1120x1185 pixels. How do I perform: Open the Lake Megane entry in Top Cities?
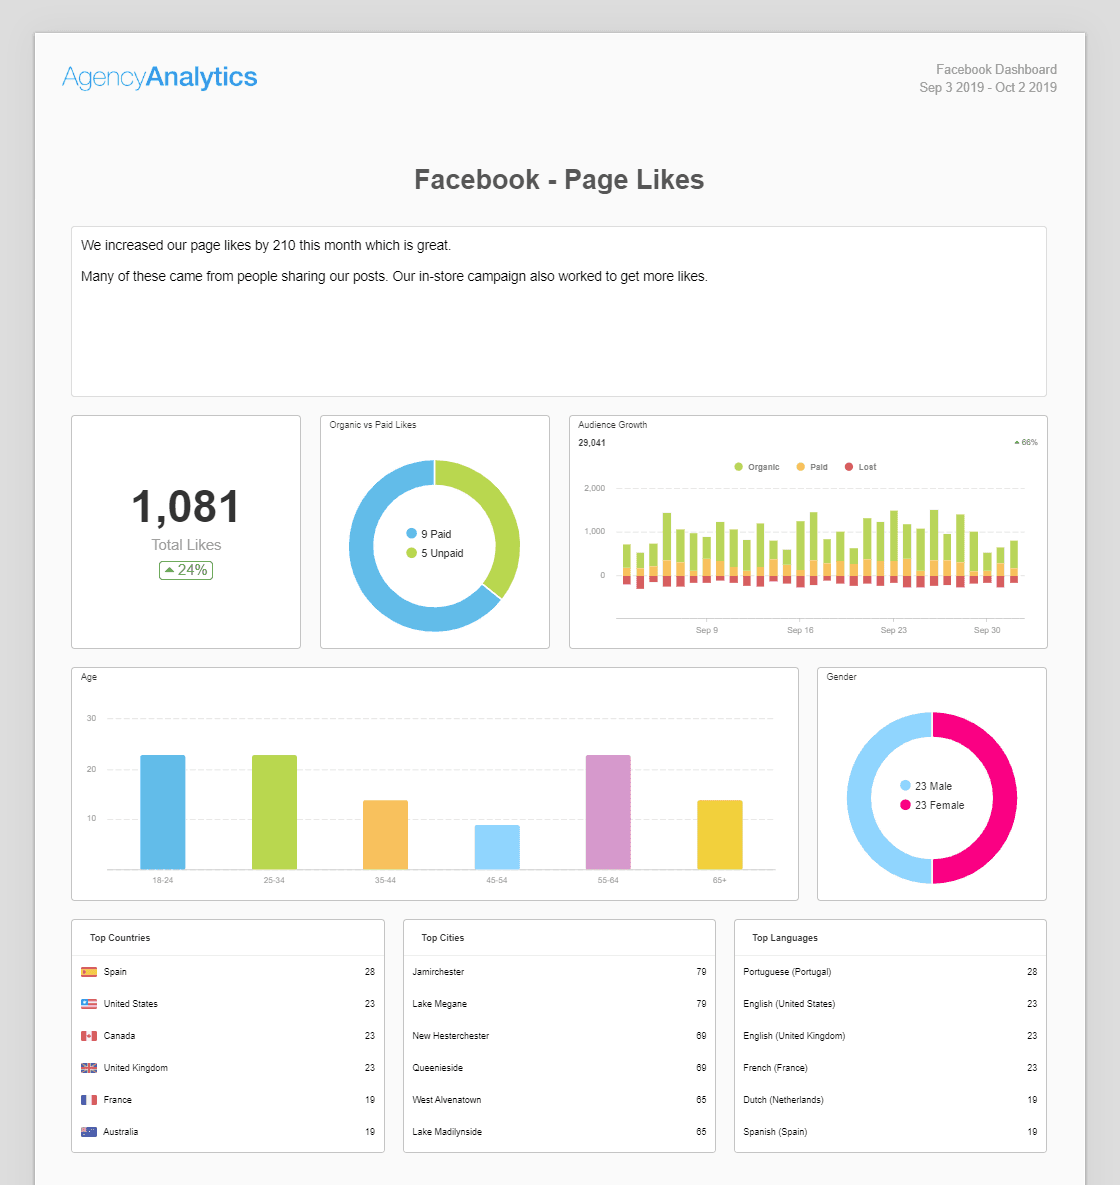click(x=437, y=1003)
